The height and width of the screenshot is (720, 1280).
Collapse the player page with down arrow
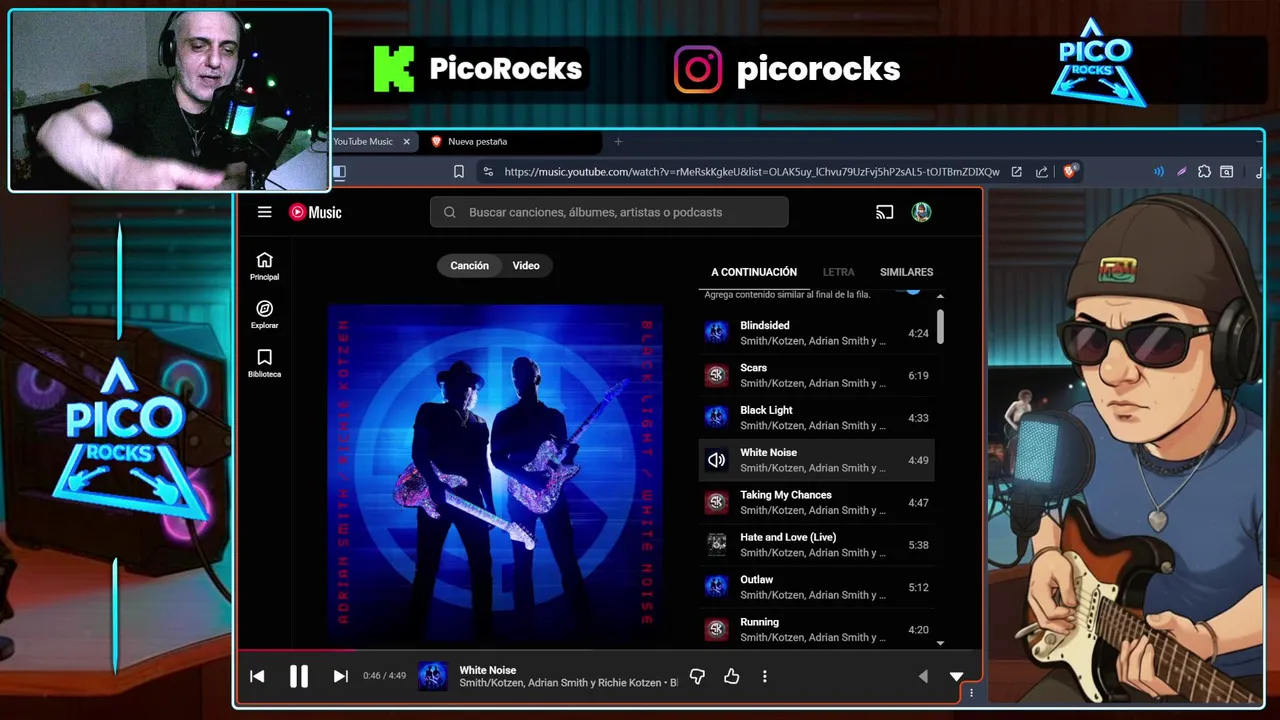click(956, 677)
